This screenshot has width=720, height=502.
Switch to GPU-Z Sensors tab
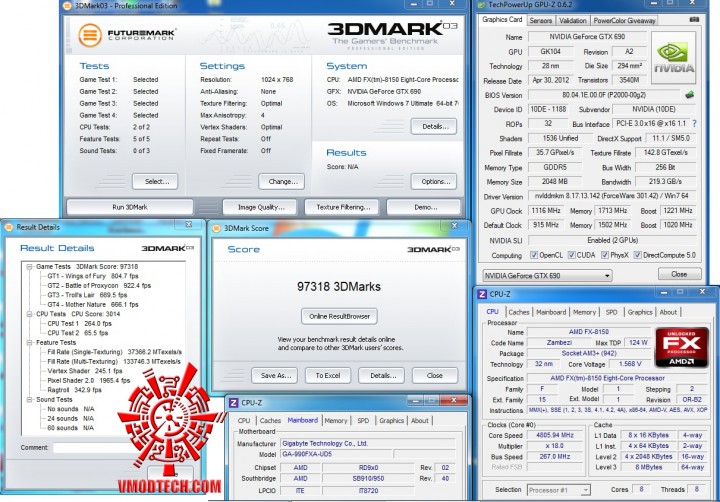(x=540, y=21)
